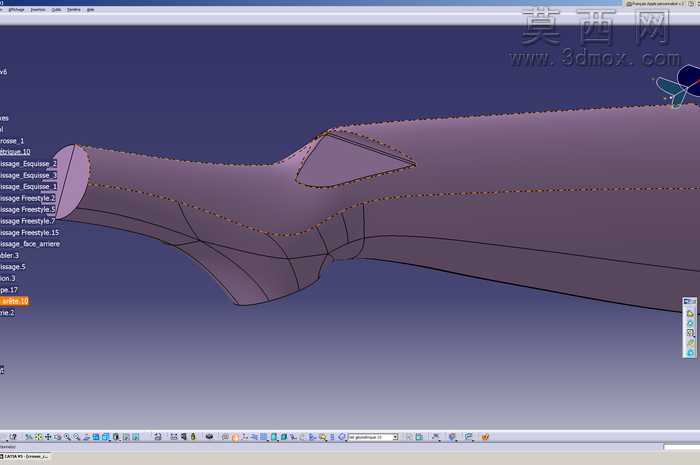The height and width of the screenshot is (465, 700).
Task: Open the Isometric quick view icon
Action: point(105,437)
